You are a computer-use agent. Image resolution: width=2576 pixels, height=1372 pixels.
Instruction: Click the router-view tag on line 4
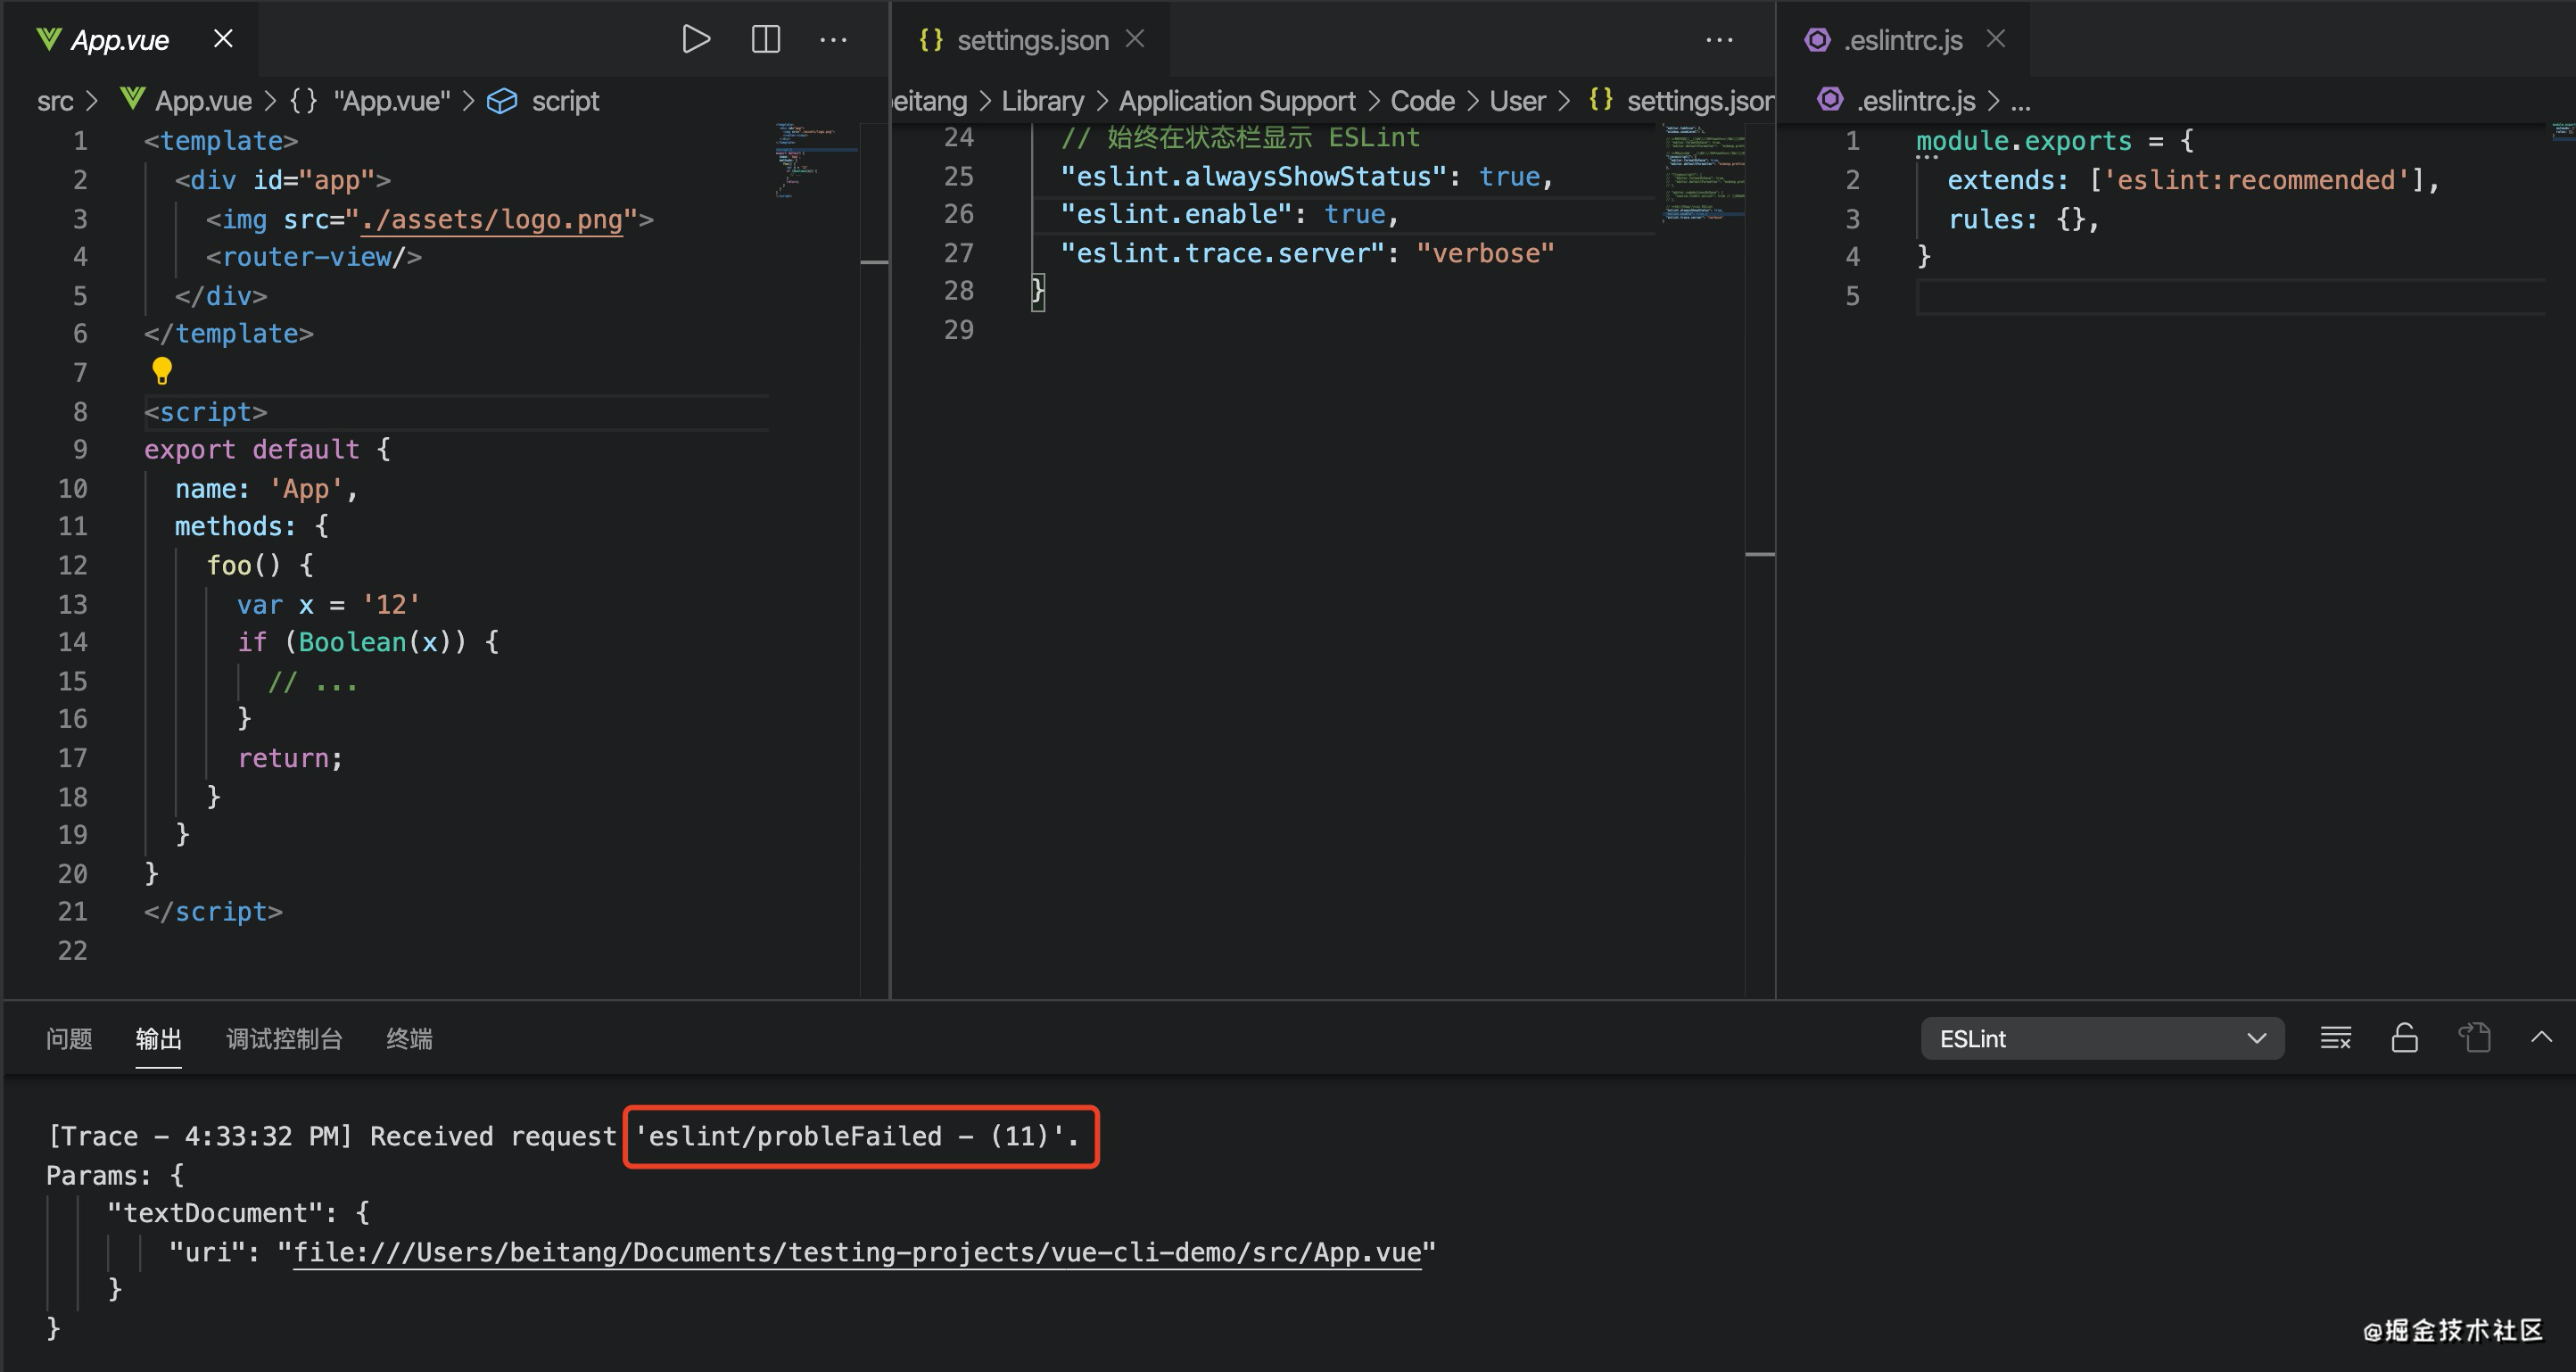pyautogui.click(x=314, y=257)
